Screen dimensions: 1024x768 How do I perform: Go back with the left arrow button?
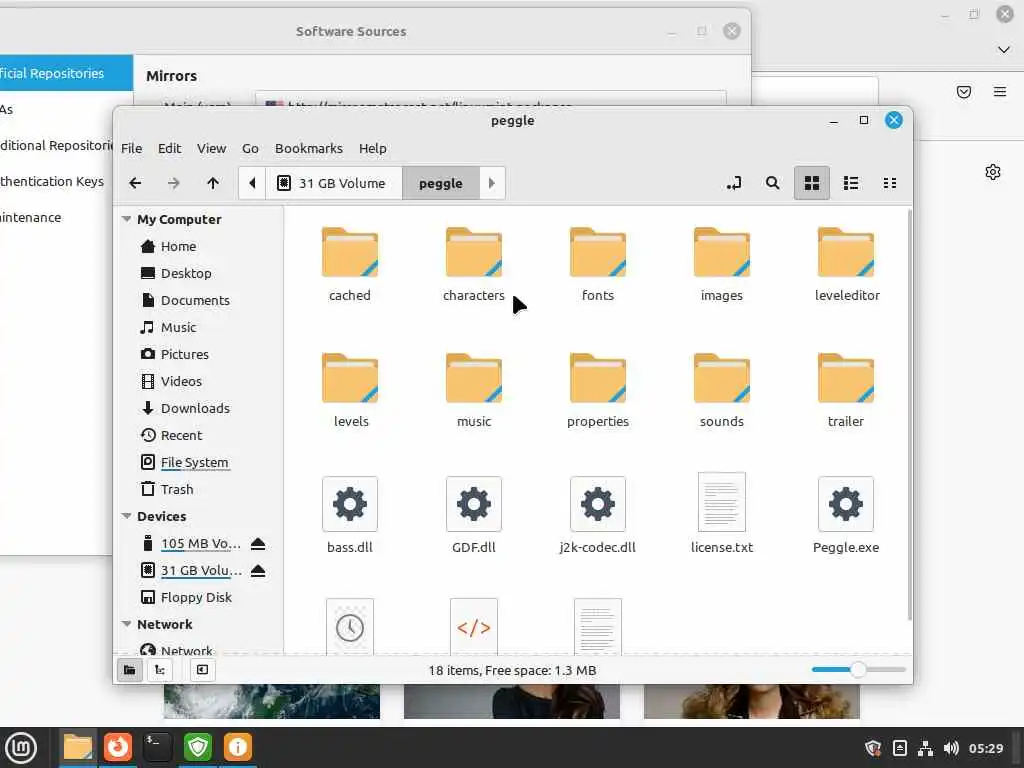pos(135,184)
